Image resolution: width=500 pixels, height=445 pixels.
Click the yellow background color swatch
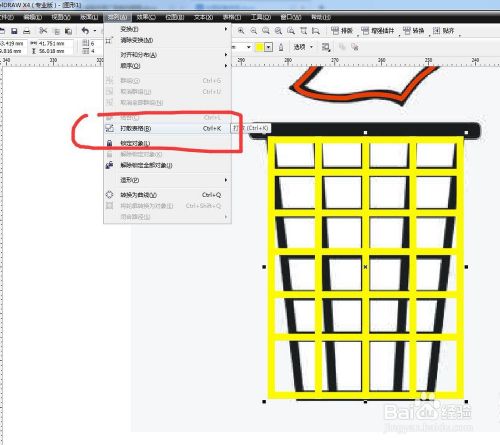click(x=259, y=47)
